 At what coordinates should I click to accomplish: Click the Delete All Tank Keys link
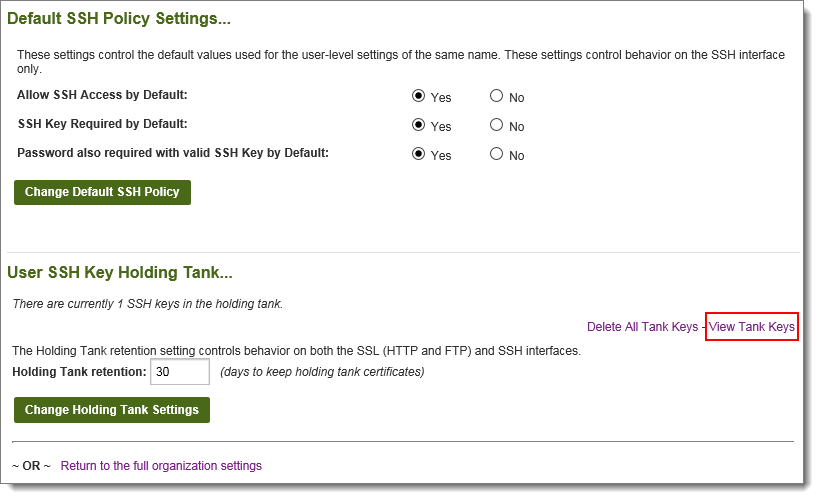click(642, 327)
